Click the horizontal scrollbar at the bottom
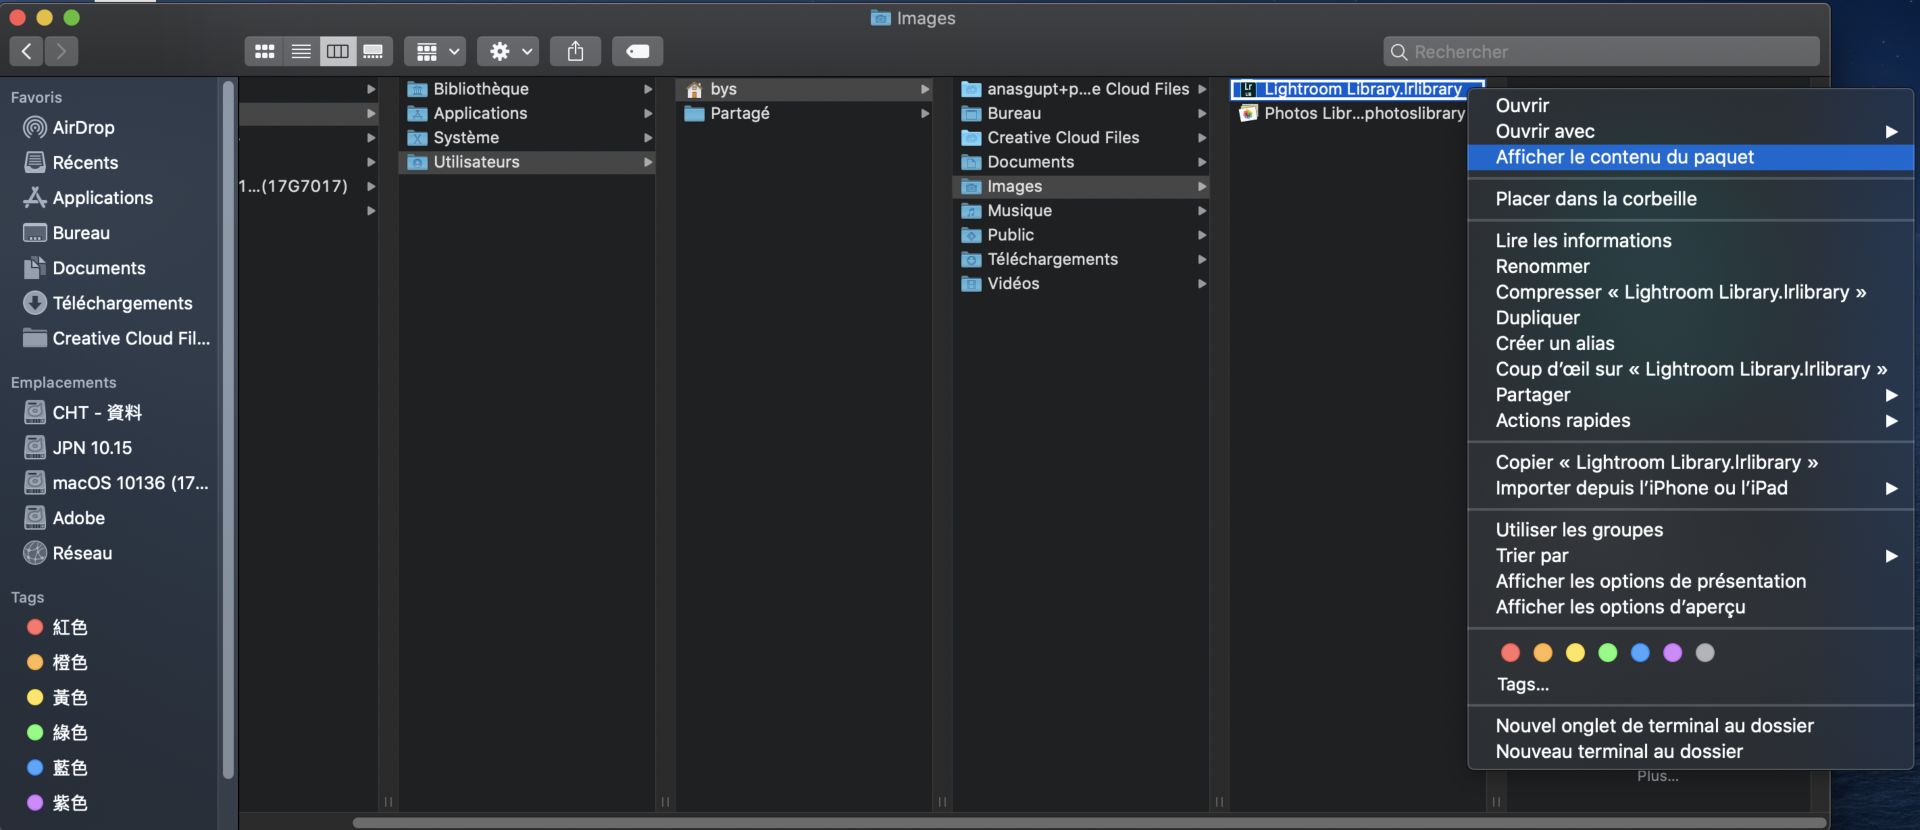This screenshot has width=1920, height=830. (x=1089, y=823)
